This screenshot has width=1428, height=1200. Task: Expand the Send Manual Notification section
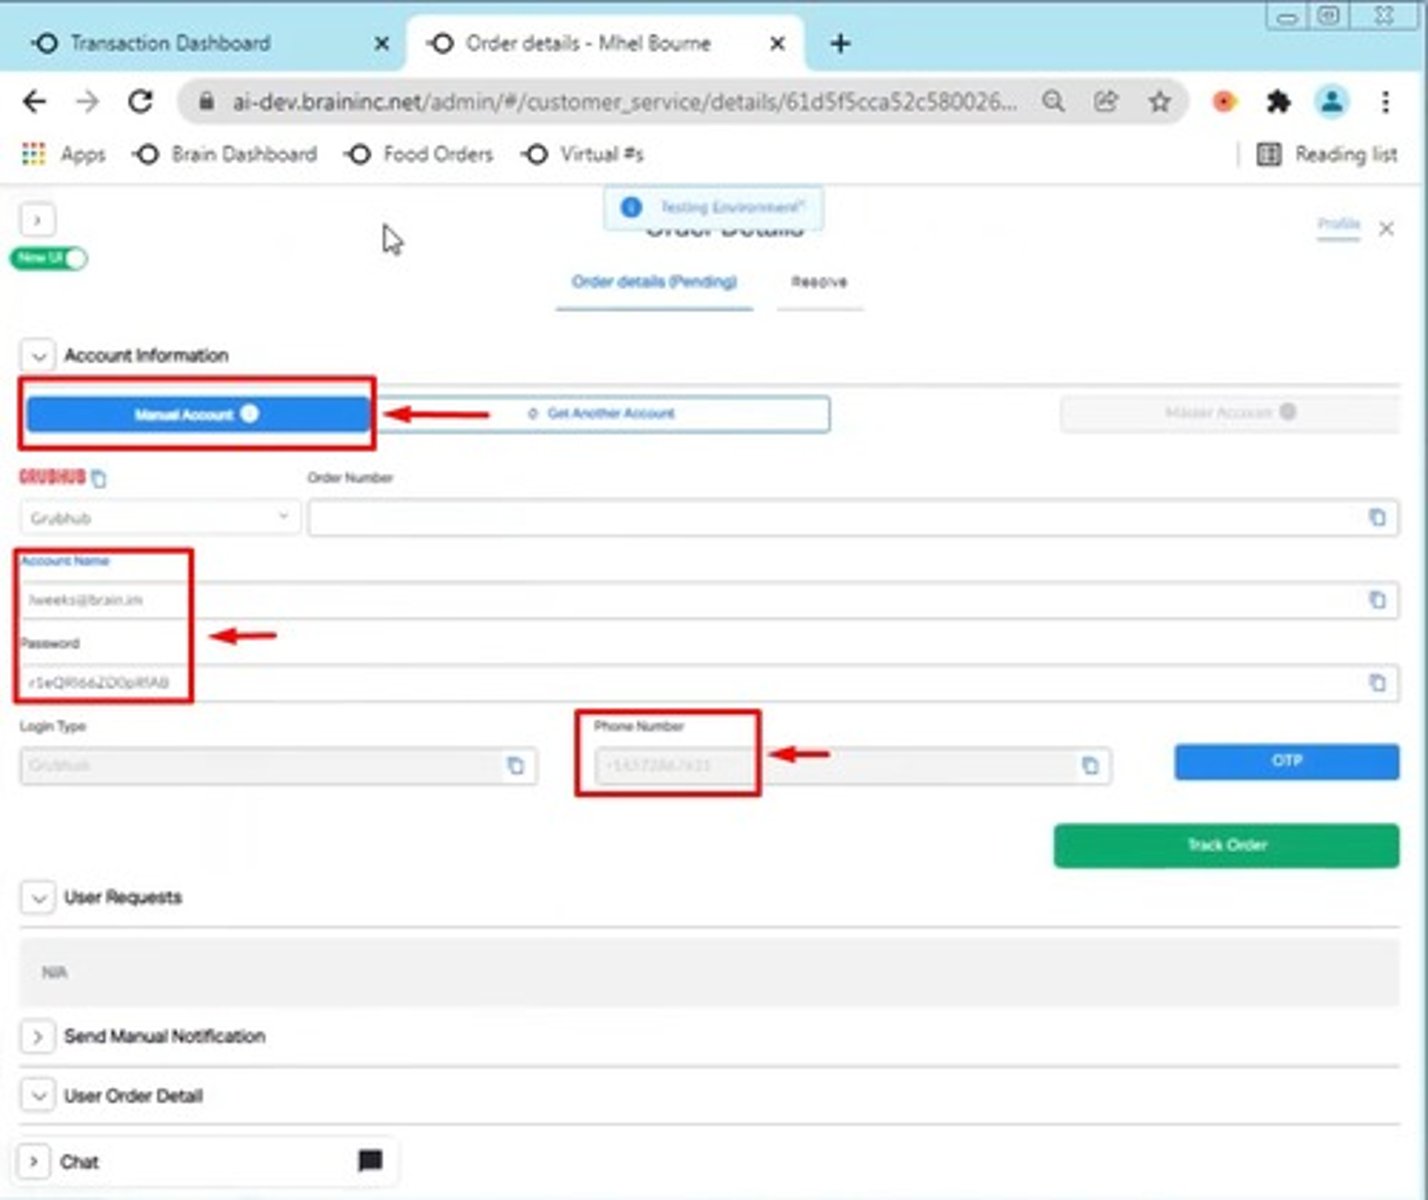pyautogui.click(x=37, y=1037)
